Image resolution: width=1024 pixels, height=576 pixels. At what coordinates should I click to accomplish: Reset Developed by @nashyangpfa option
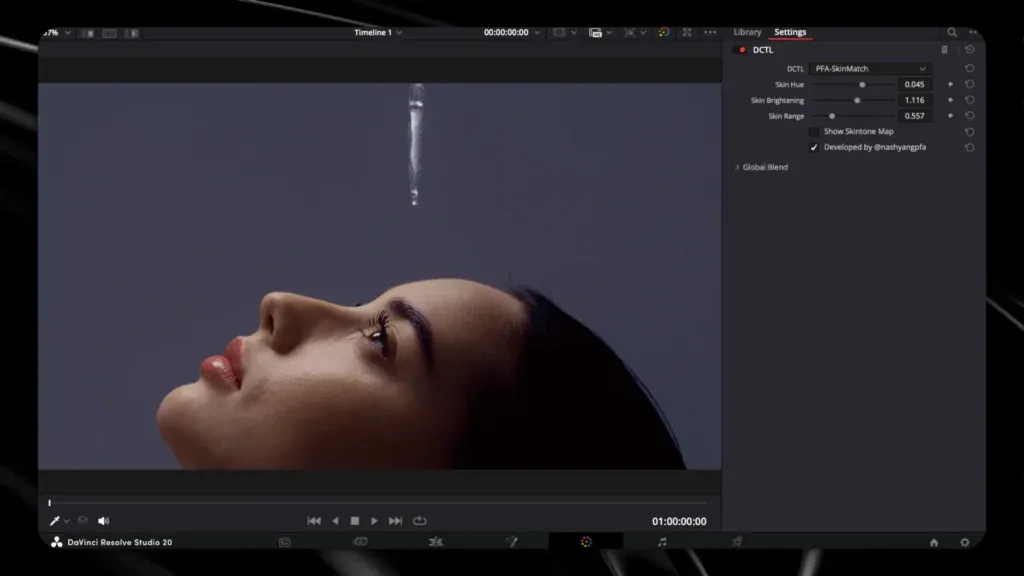(x=969, y=148)
